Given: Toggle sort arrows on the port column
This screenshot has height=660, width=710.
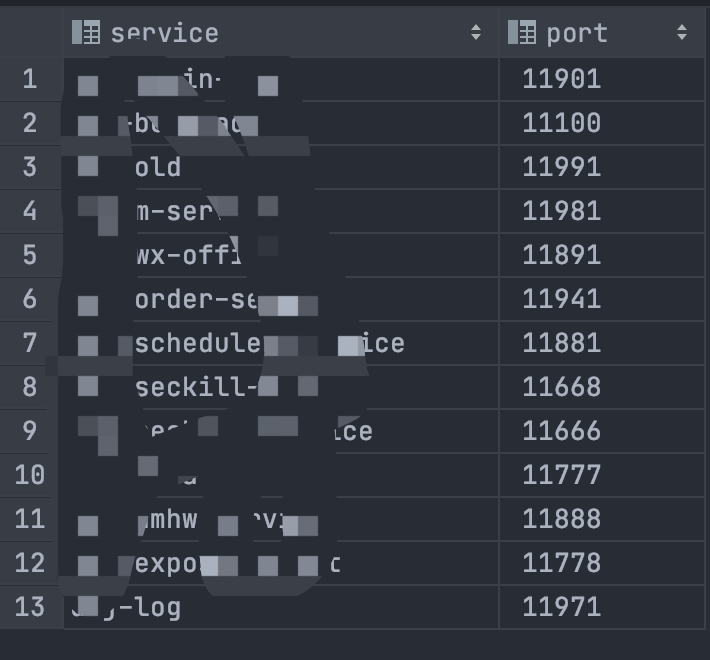Looking at the screenshot, I should (682, 33).
